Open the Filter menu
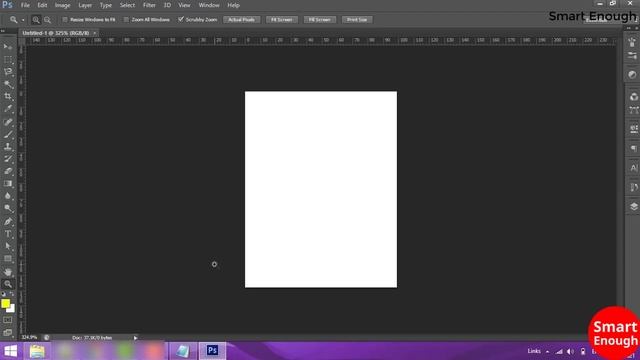 point(149,5)
